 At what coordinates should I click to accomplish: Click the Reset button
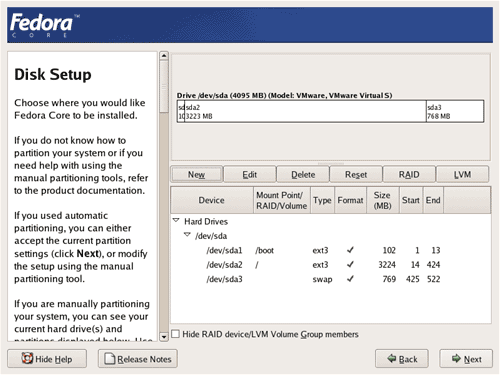(356, 174)
